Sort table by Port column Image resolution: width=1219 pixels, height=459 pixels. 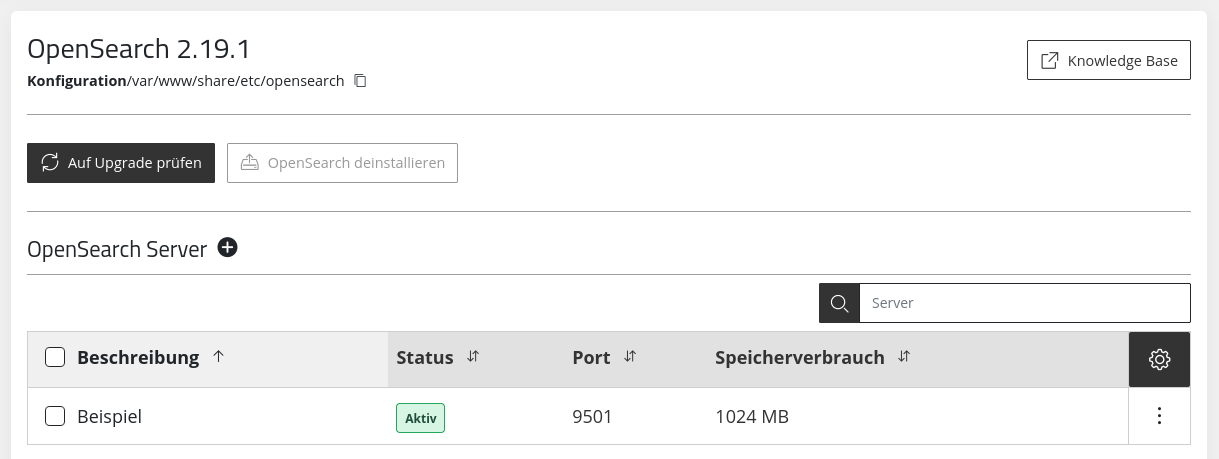604,358
